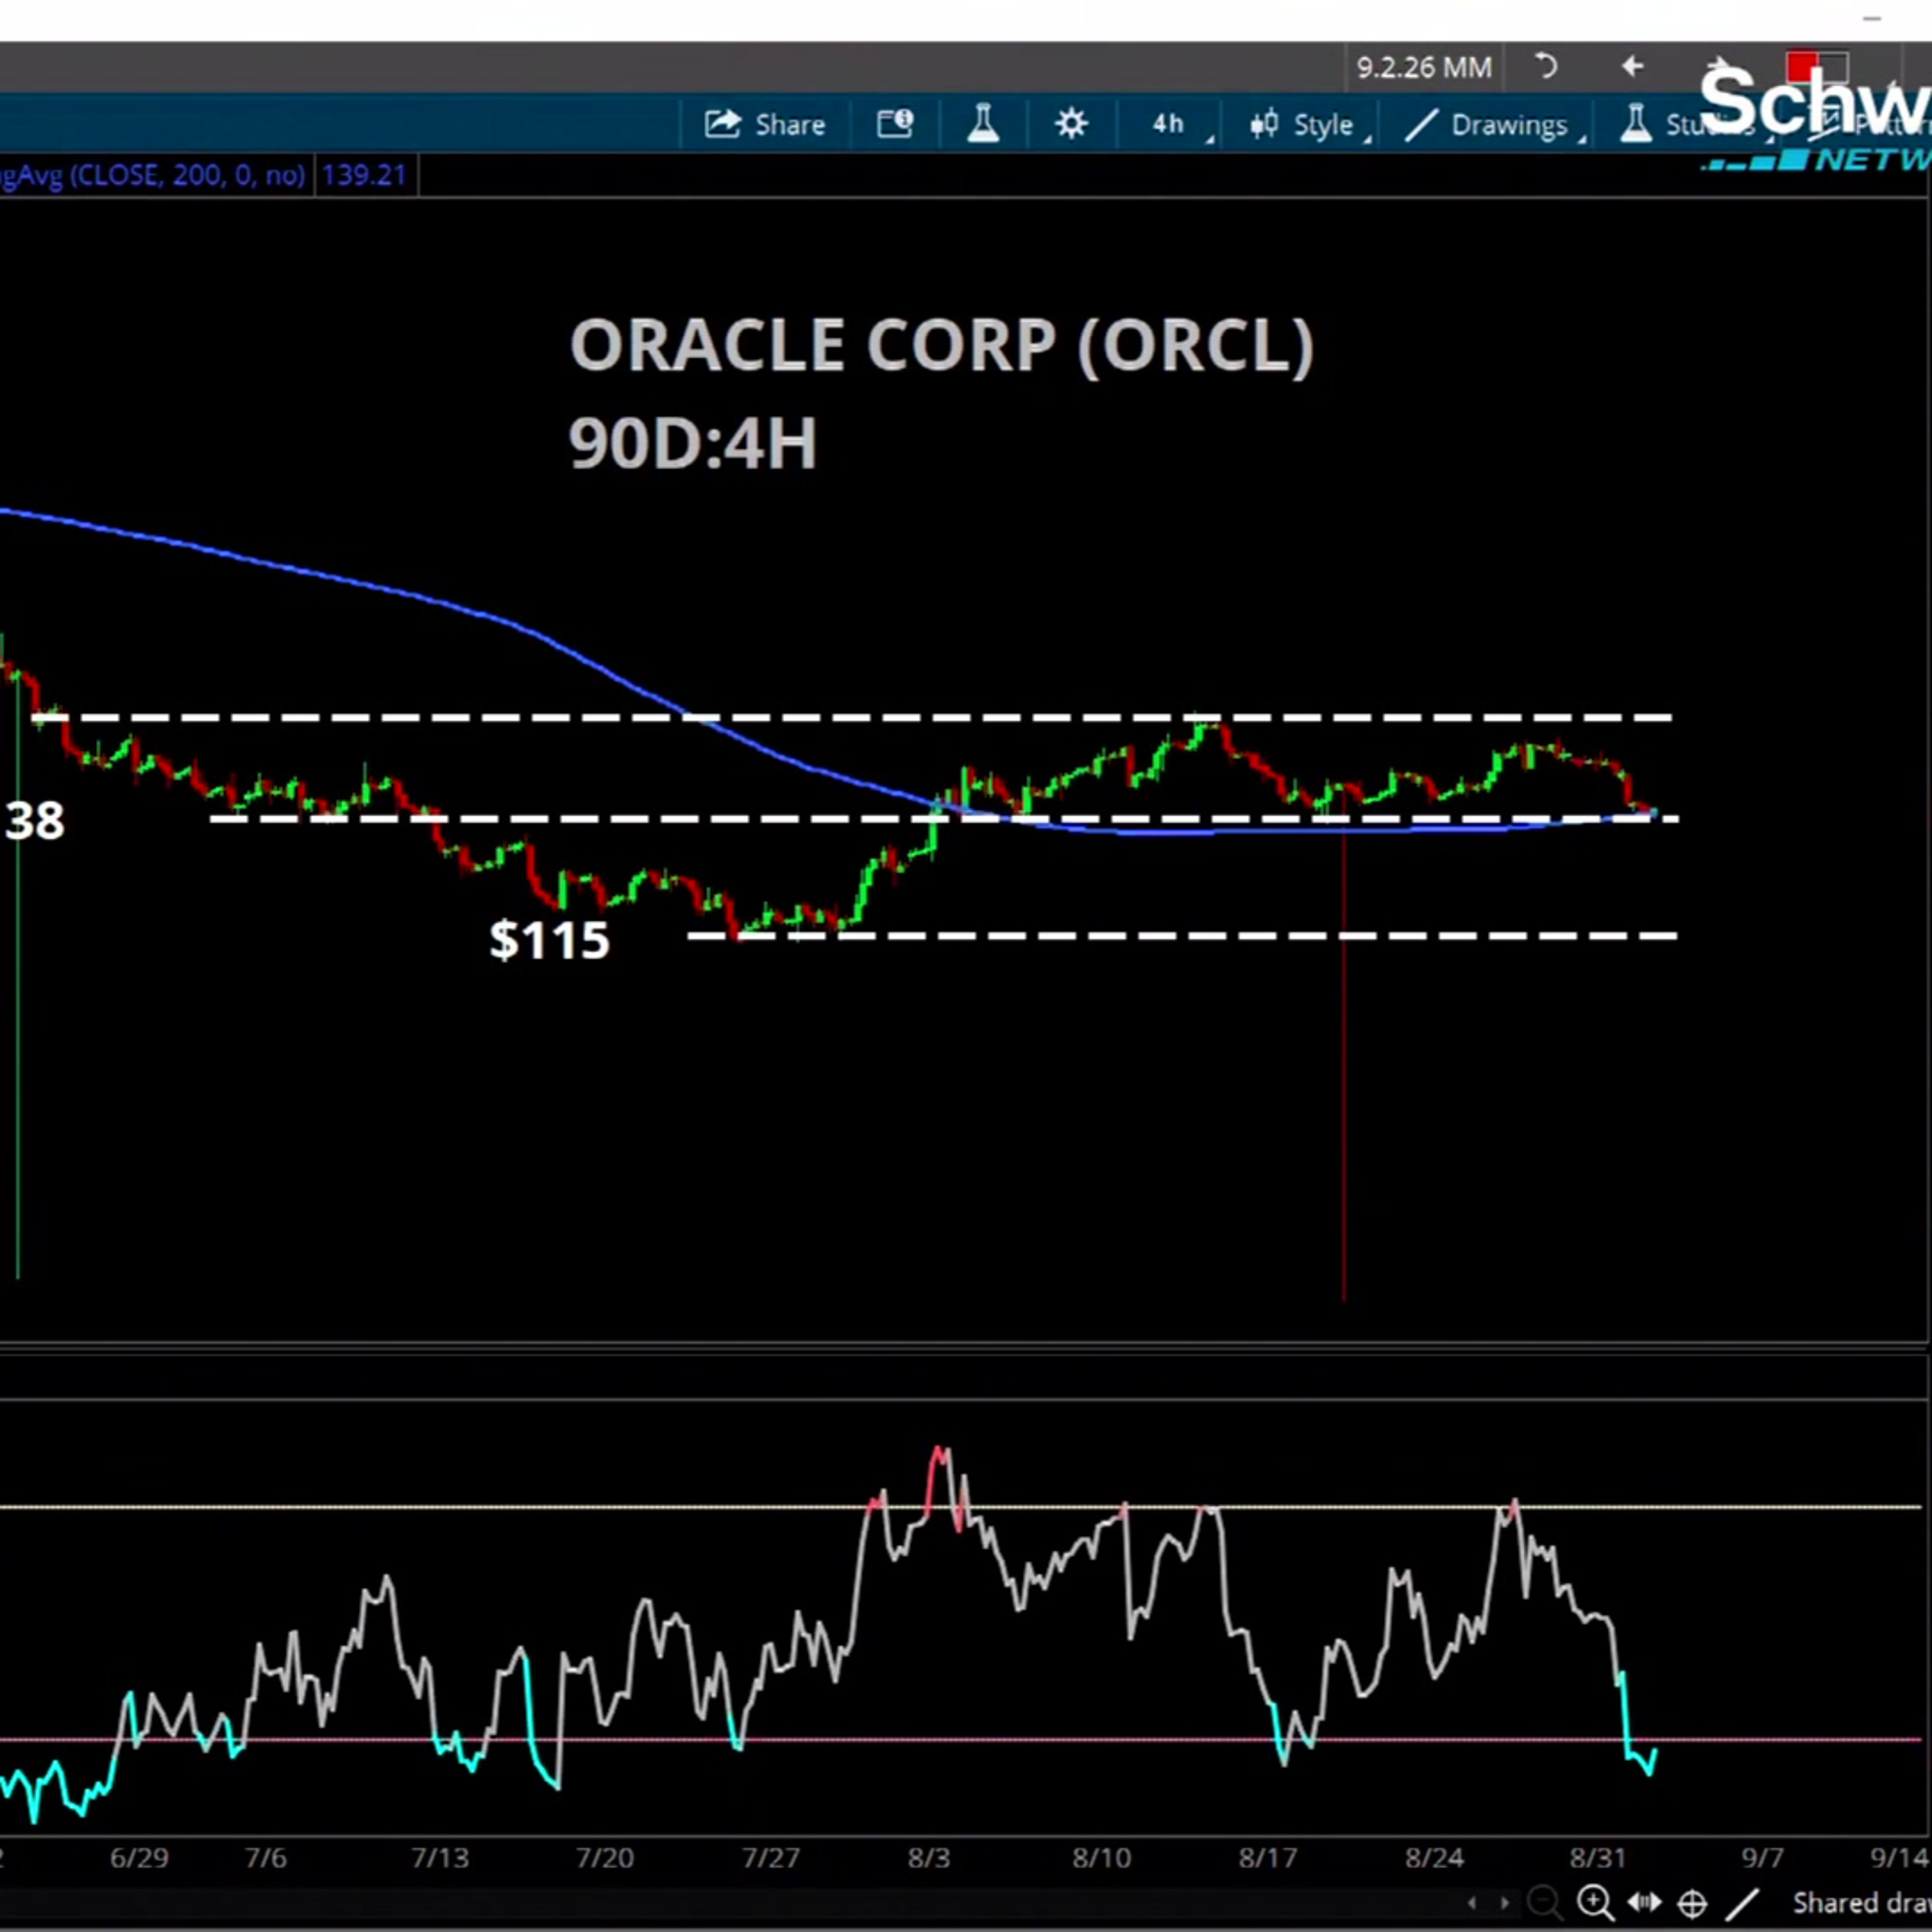Click the flask icon beside the gear
The image size is (1932, 1932).
coord(983,124)
